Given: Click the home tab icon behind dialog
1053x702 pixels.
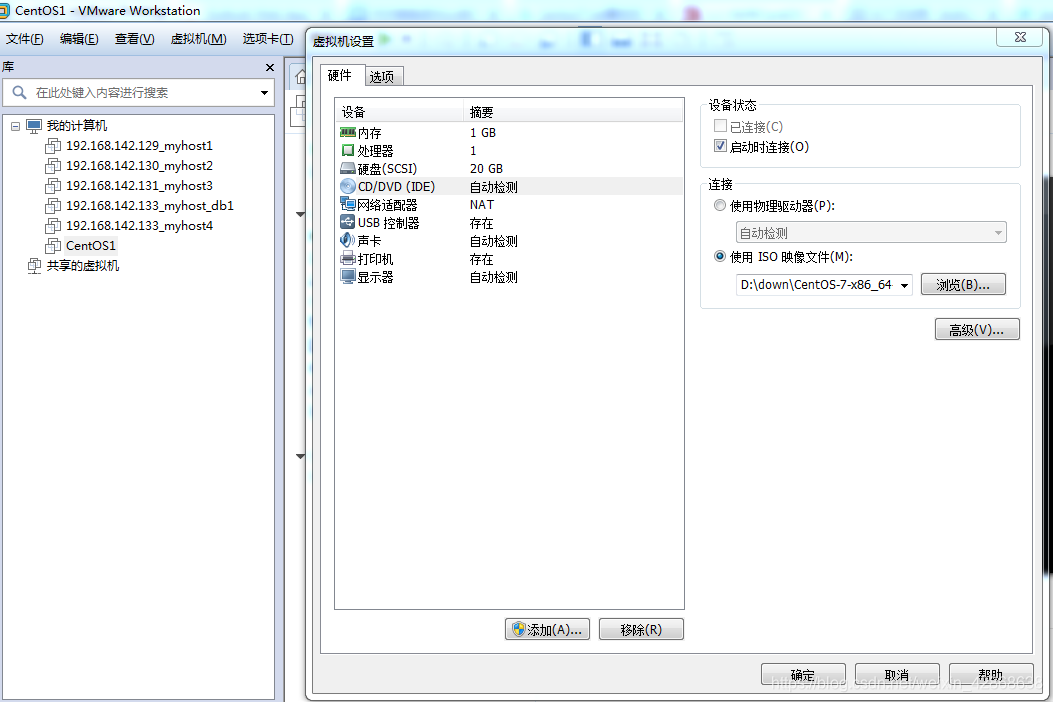Looking at the screenshot, I should point(300,76).
